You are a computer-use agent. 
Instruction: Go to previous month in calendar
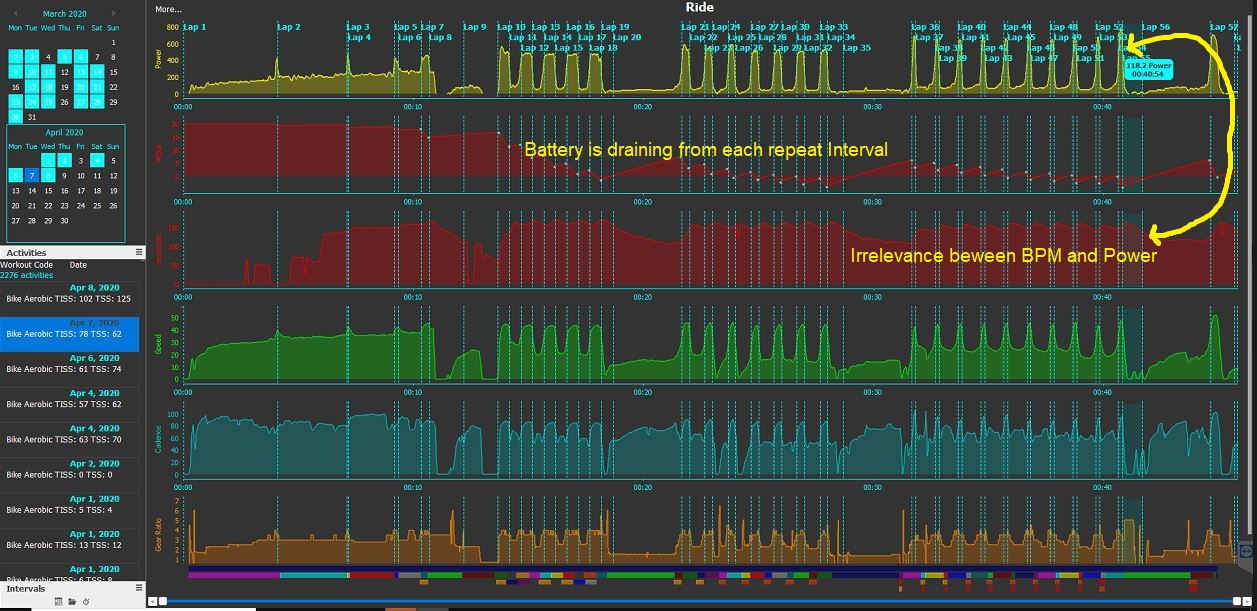coord(15,13)
